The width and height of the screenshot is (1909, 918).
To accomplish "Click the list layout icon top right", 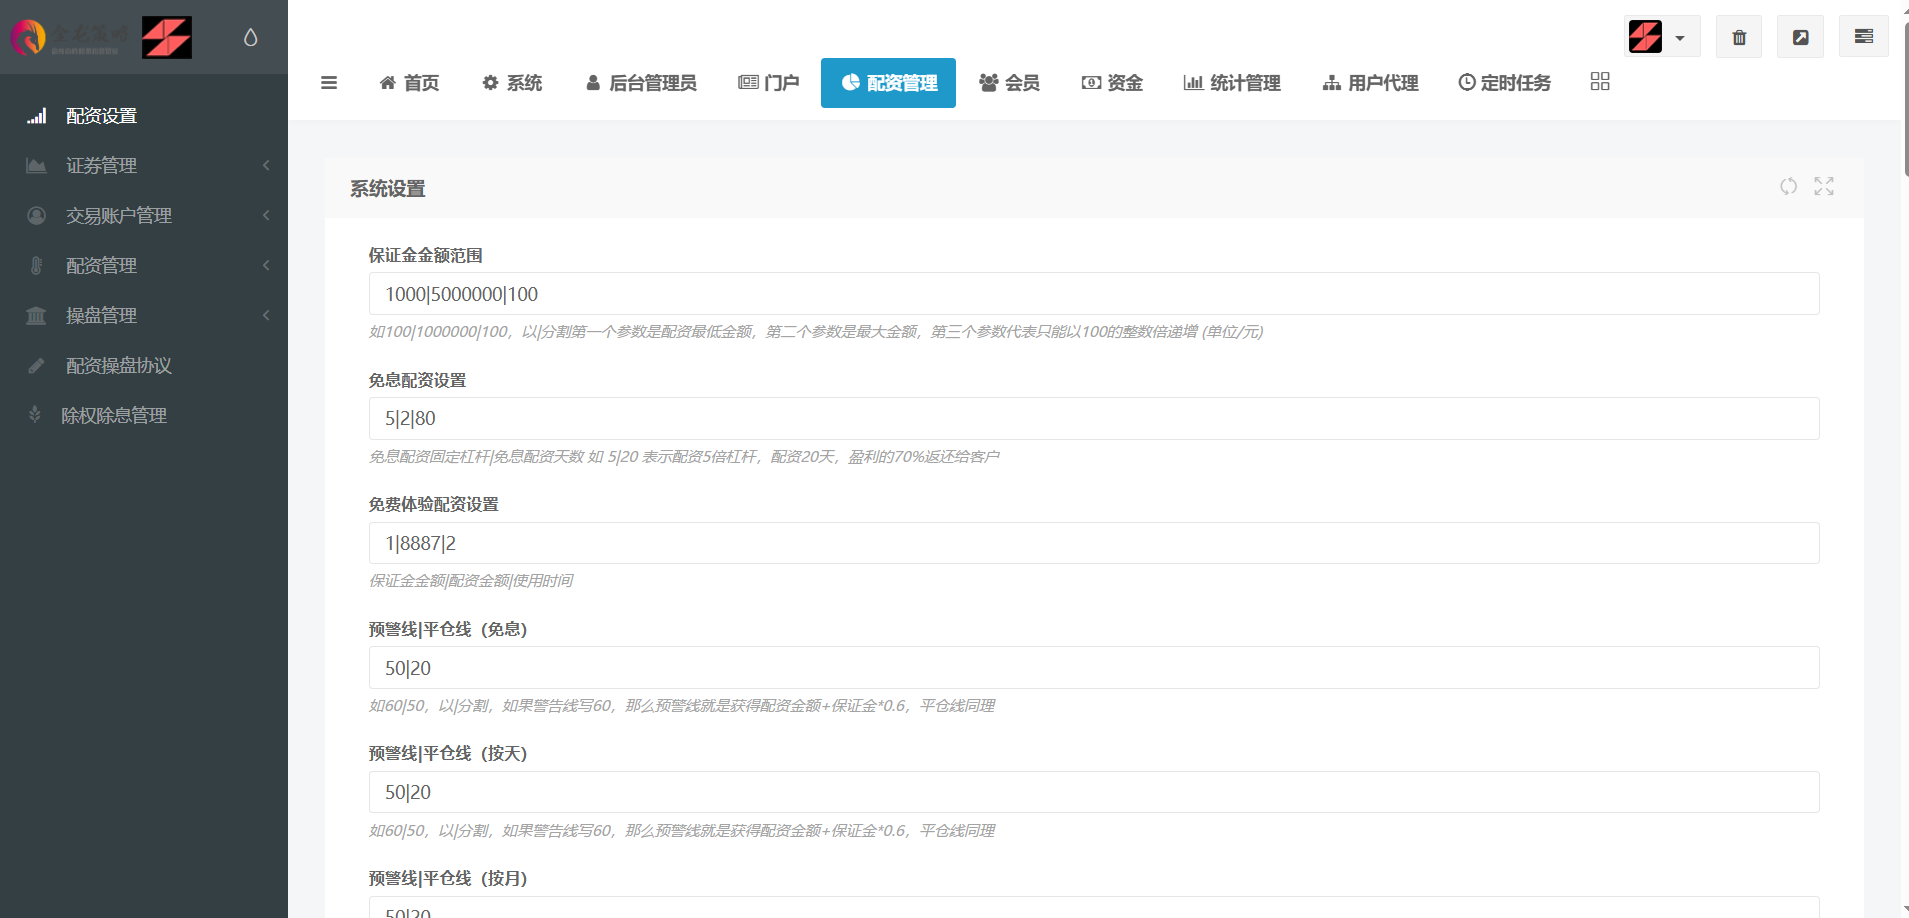I will point(1863,37).
